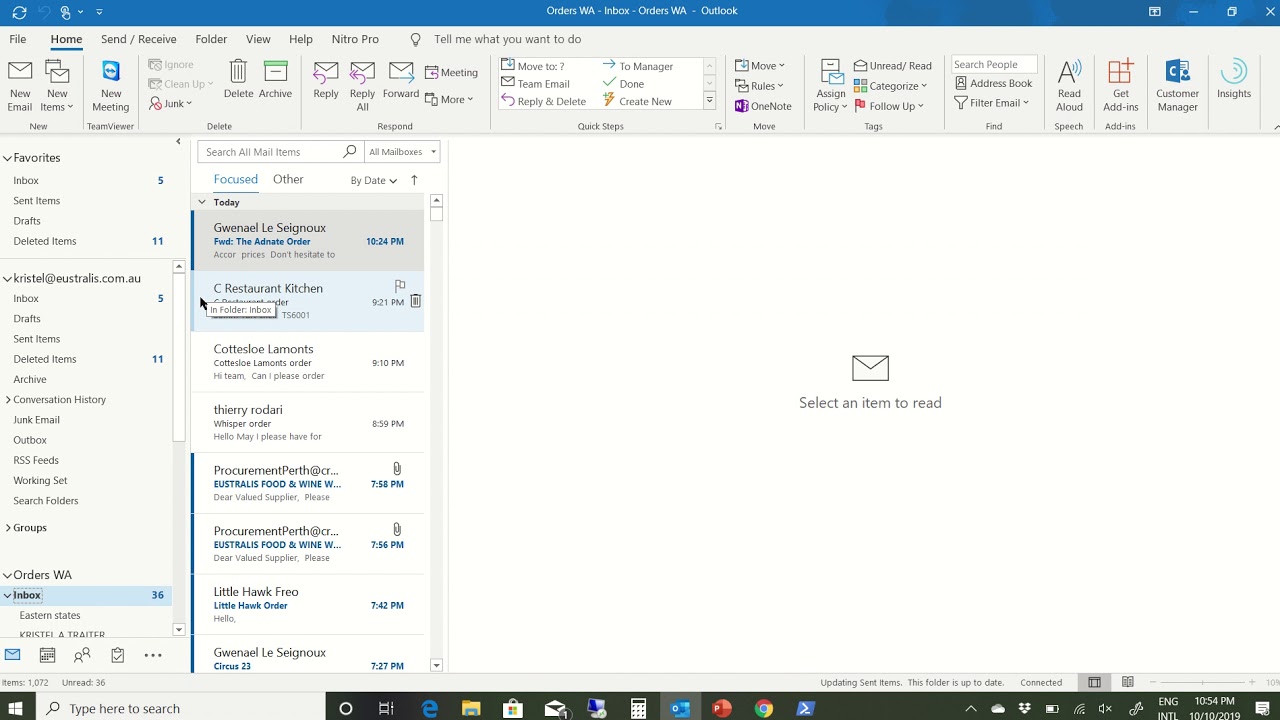Open Tasks view icon
Viewport: 1280px width, 720px height.
117,655
